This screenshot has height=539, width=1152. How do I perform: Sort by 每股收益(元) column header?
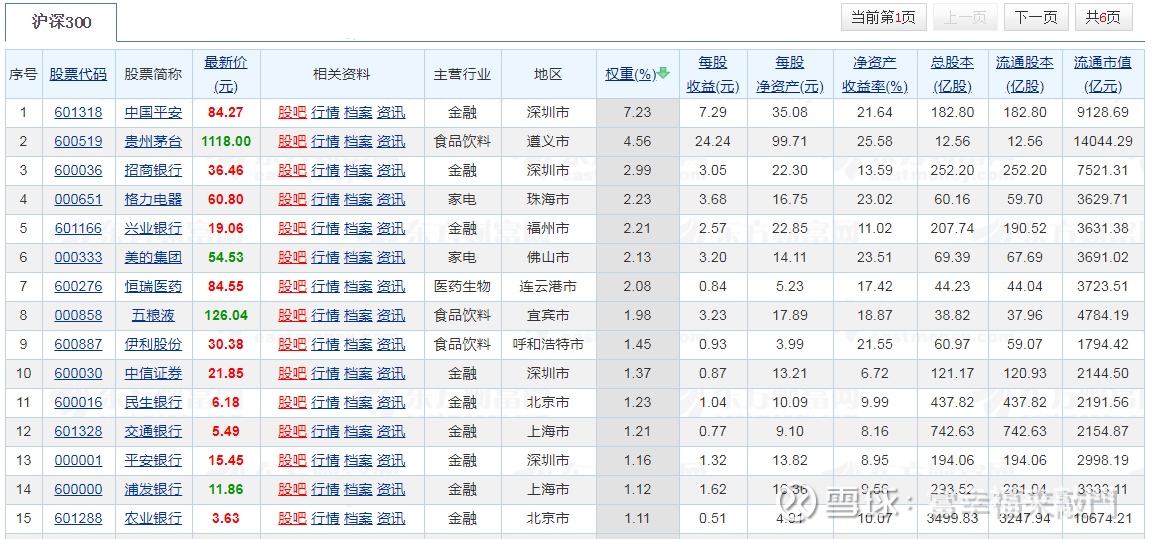[x=713, y=74]
